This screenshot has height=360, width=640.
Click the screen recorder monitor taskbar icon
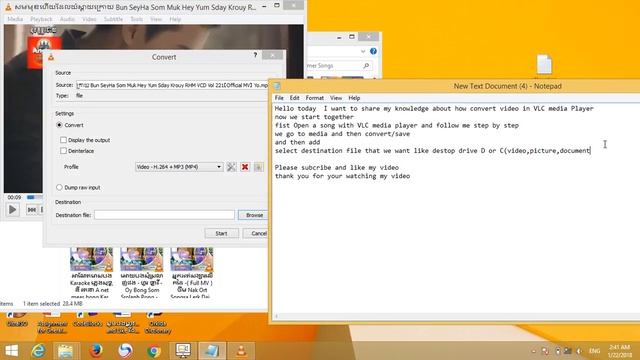183,351
